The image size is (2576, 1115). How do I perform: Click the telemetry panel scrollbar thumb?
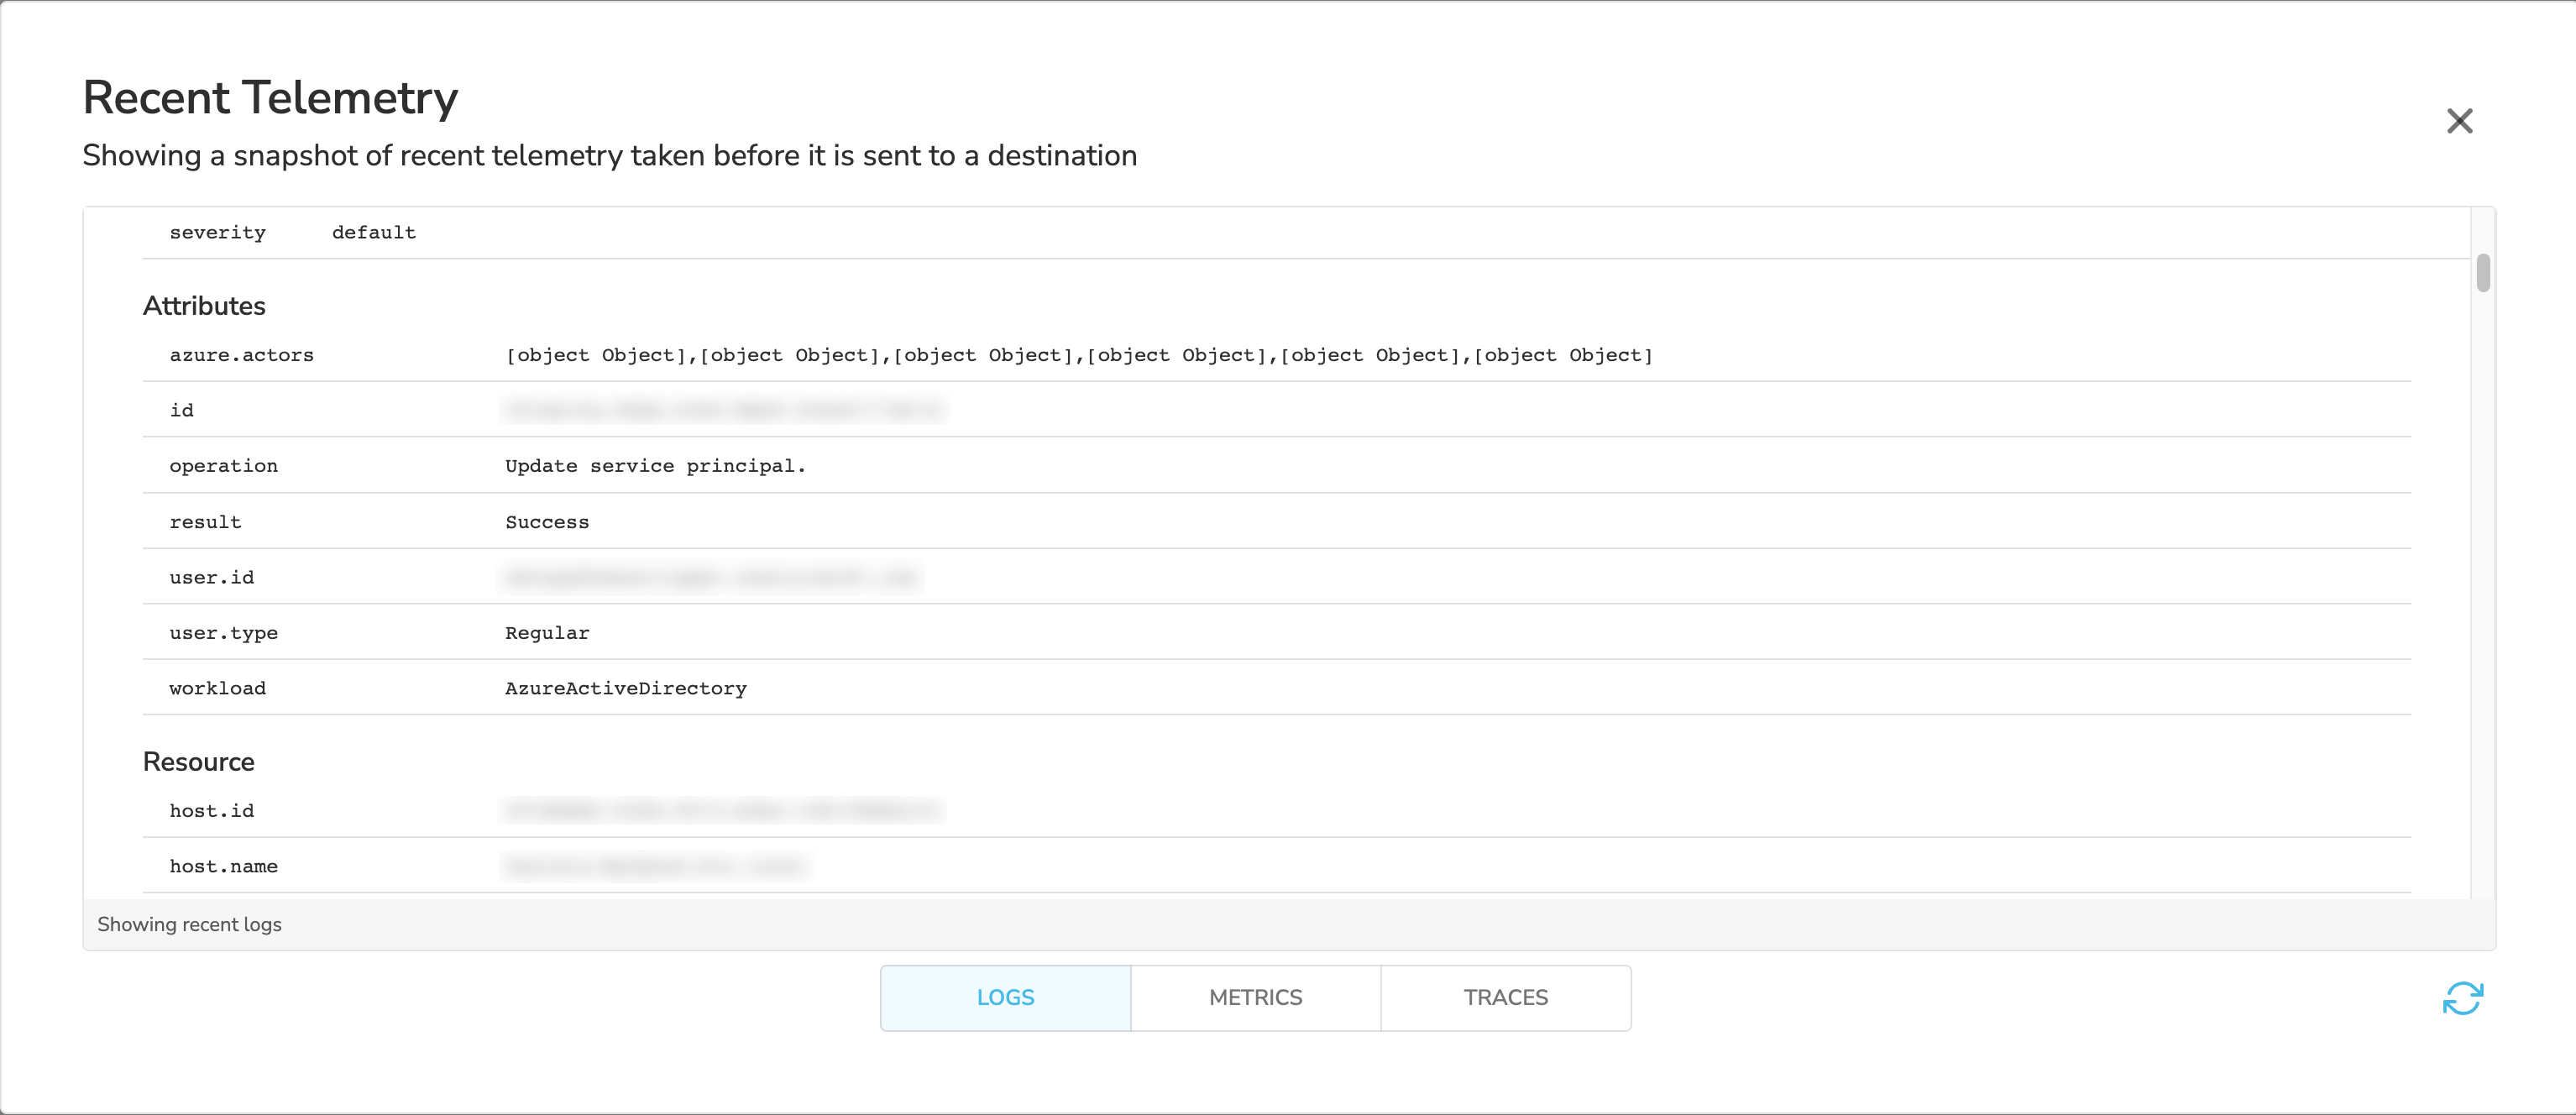pyautogui.click(x=2483, y=273)
